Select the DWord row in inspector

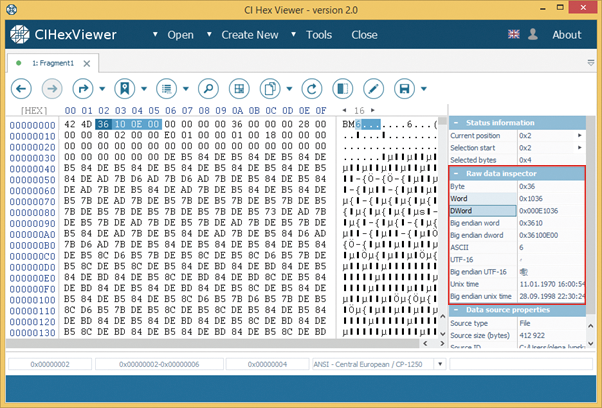click(517, 211)
